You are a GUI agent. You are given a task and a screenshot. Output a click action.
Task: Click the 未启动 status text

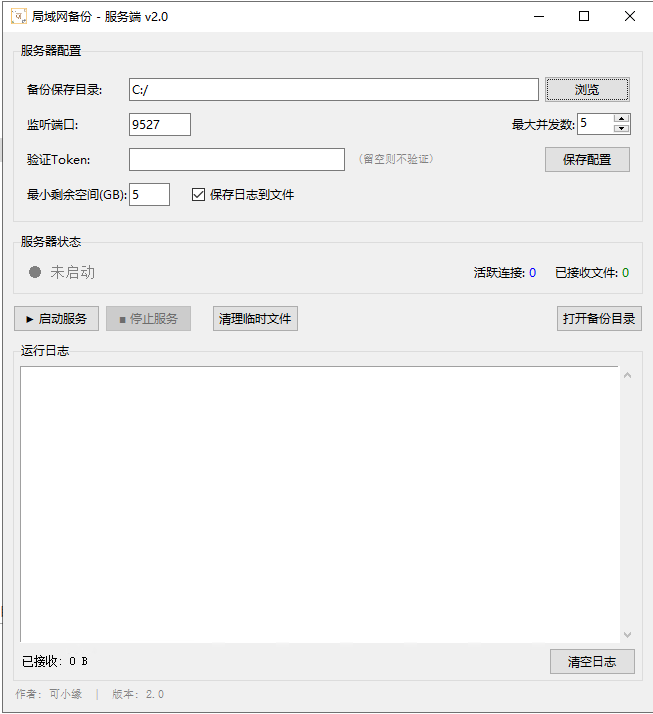click(x=72, y=272)
